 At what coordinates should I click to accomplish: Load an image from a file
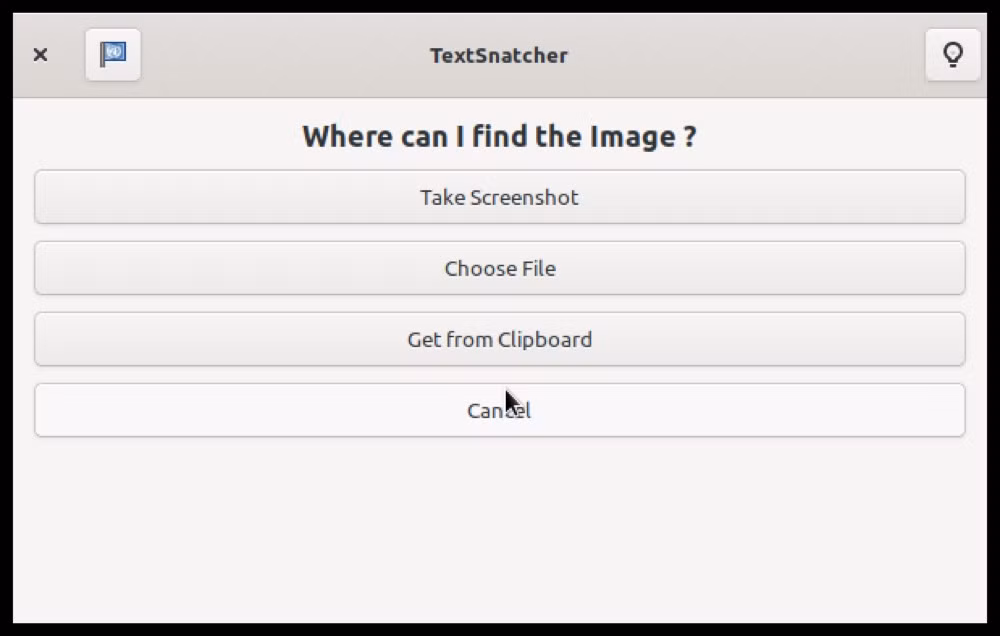(x=499, y=268)
